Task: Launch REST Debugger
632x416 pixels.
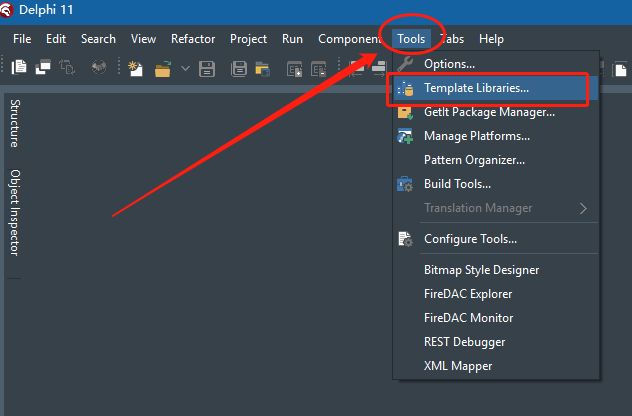Action: pyautogui.click(x=495, y=342)
